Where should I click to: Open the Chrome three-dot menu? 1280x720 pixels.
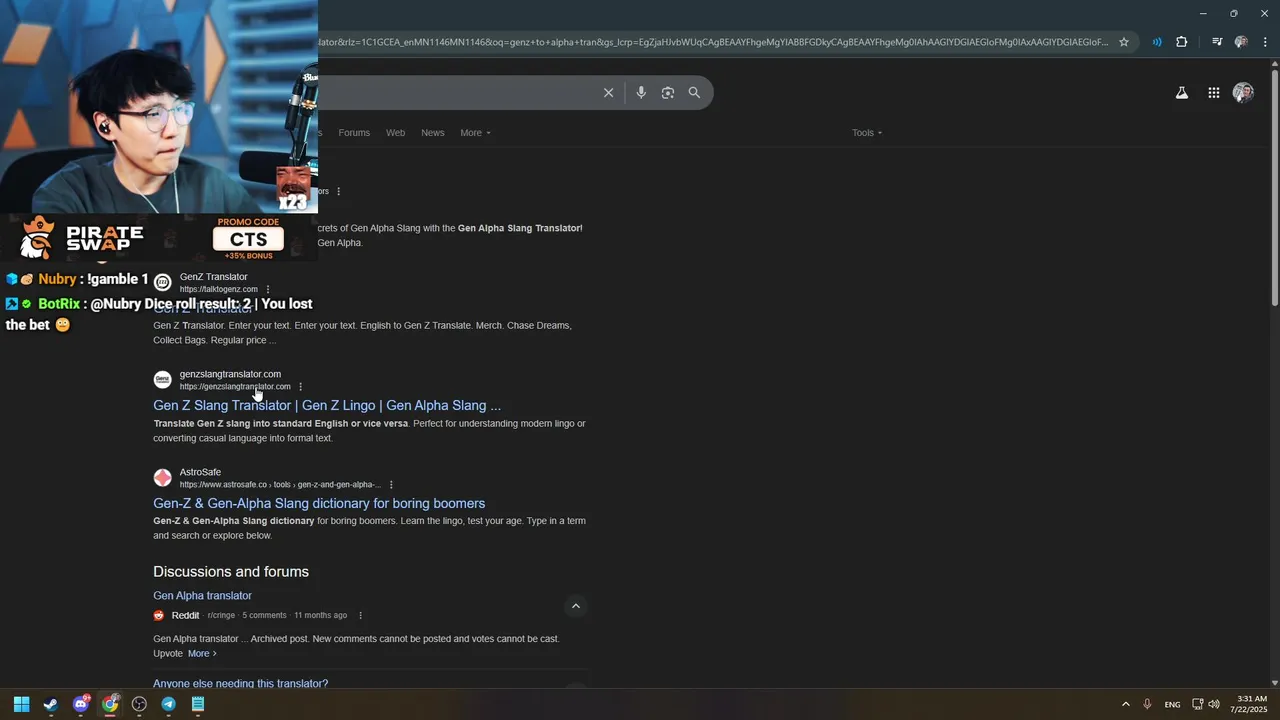[1265, 42]
